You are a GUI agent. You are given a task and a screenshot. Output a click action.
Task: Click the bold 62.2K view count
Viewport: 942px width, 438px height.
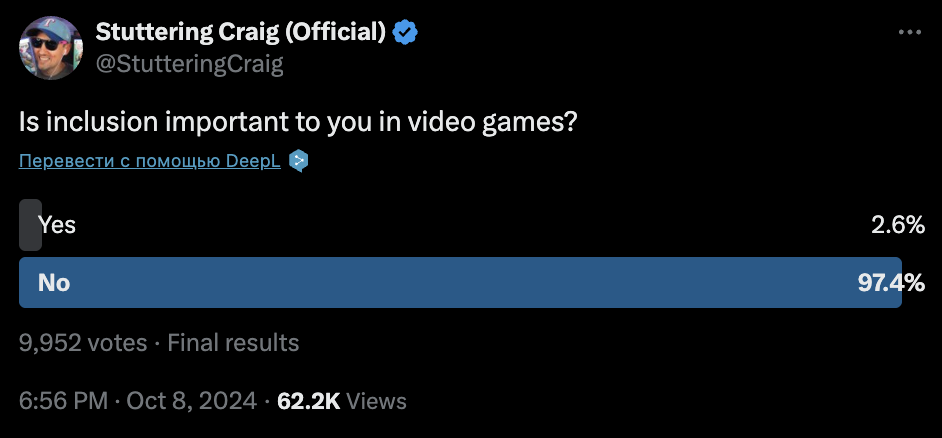[309, 401]
